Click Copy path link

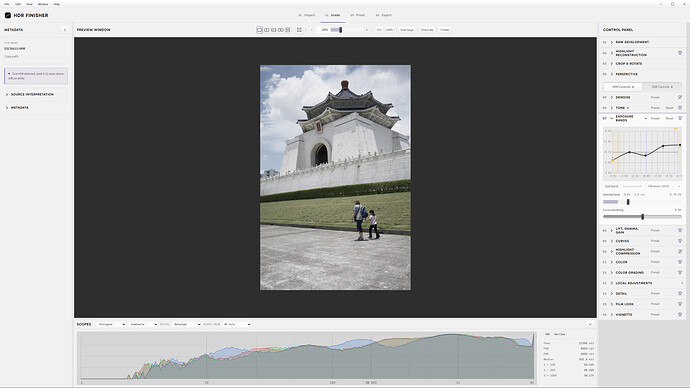11,57
